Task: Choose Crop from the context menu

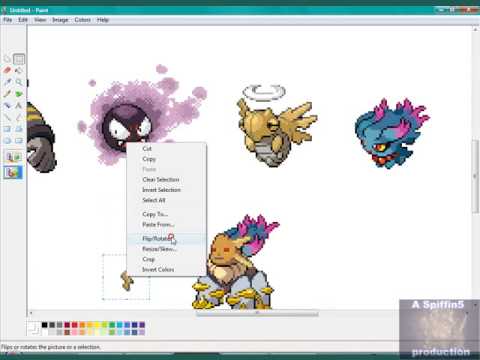Action: (x=167, y=259)
